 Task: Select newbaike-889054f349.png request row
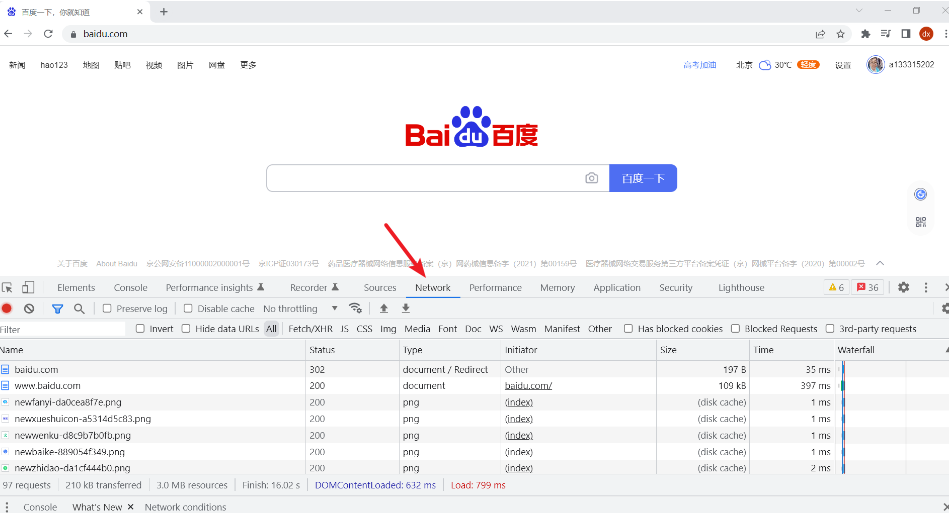[x=476, y=452]
